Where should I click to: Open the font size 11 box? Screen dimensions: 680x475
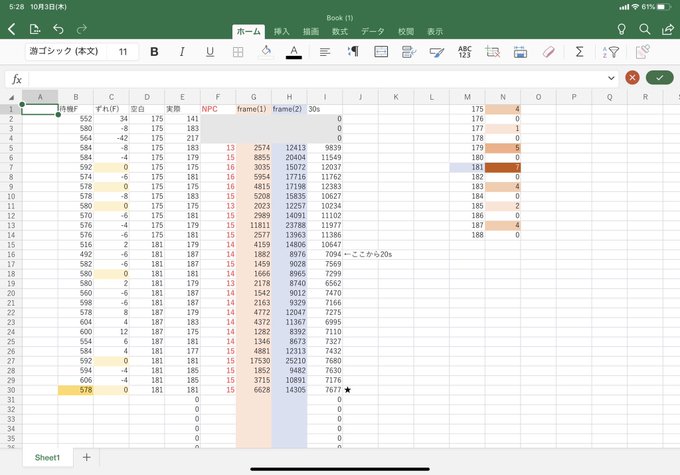(x=123, y=52)
